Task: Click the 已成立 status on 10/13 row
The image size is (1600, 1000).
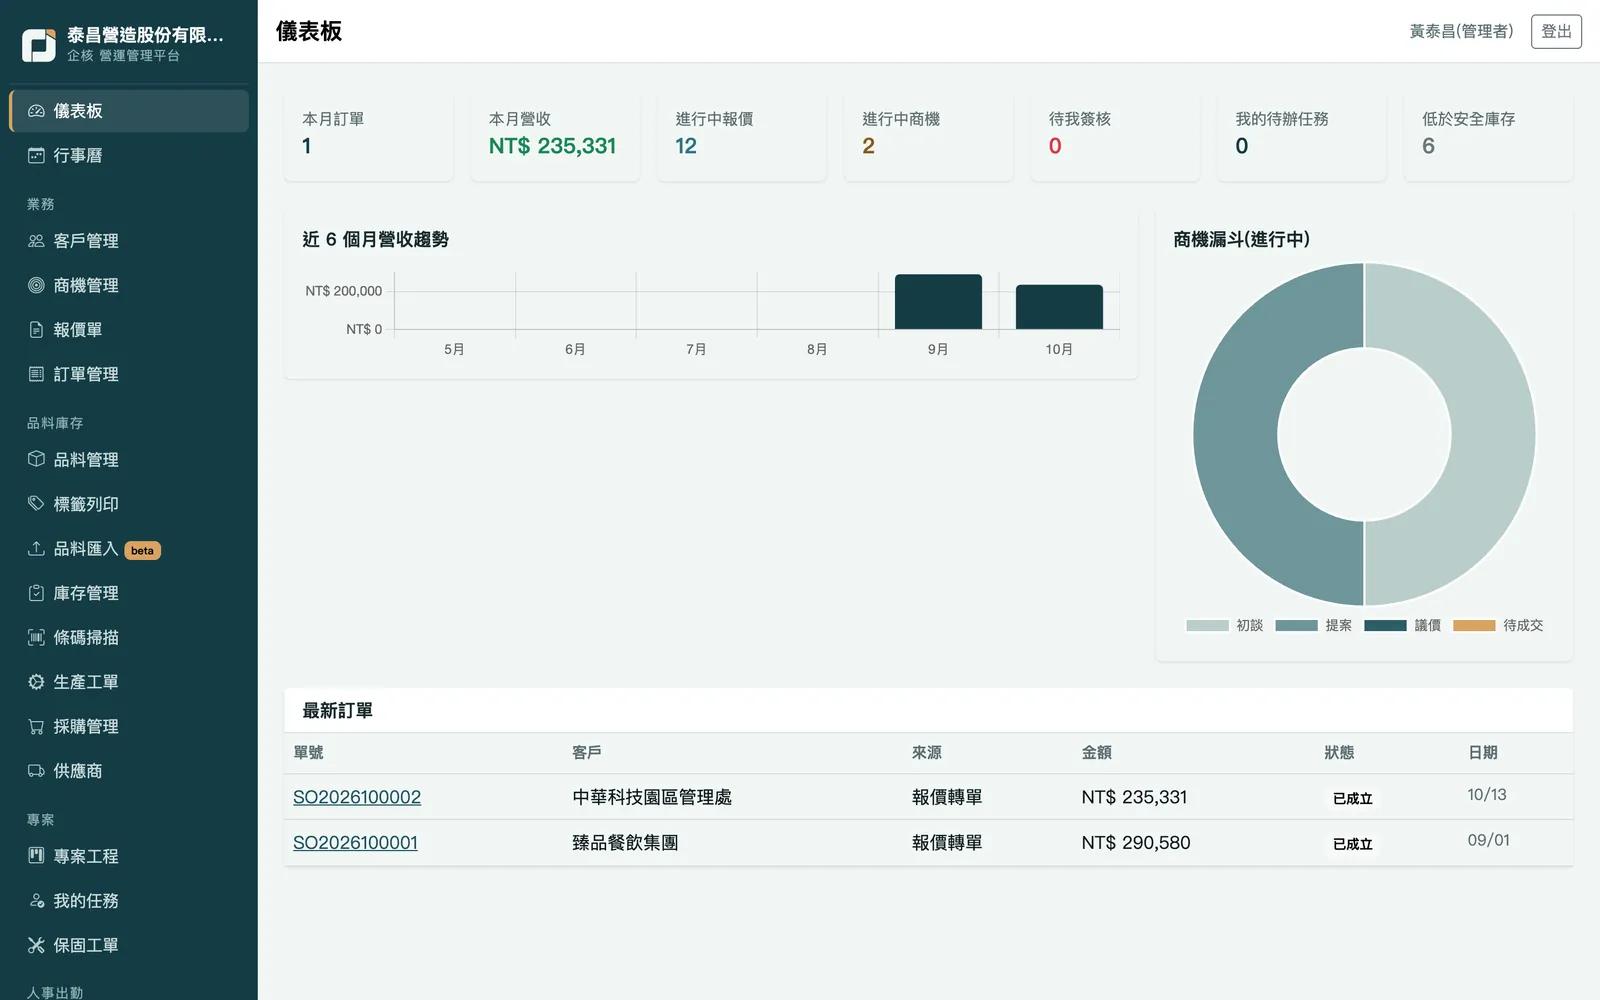Action: coord(1352,798)
